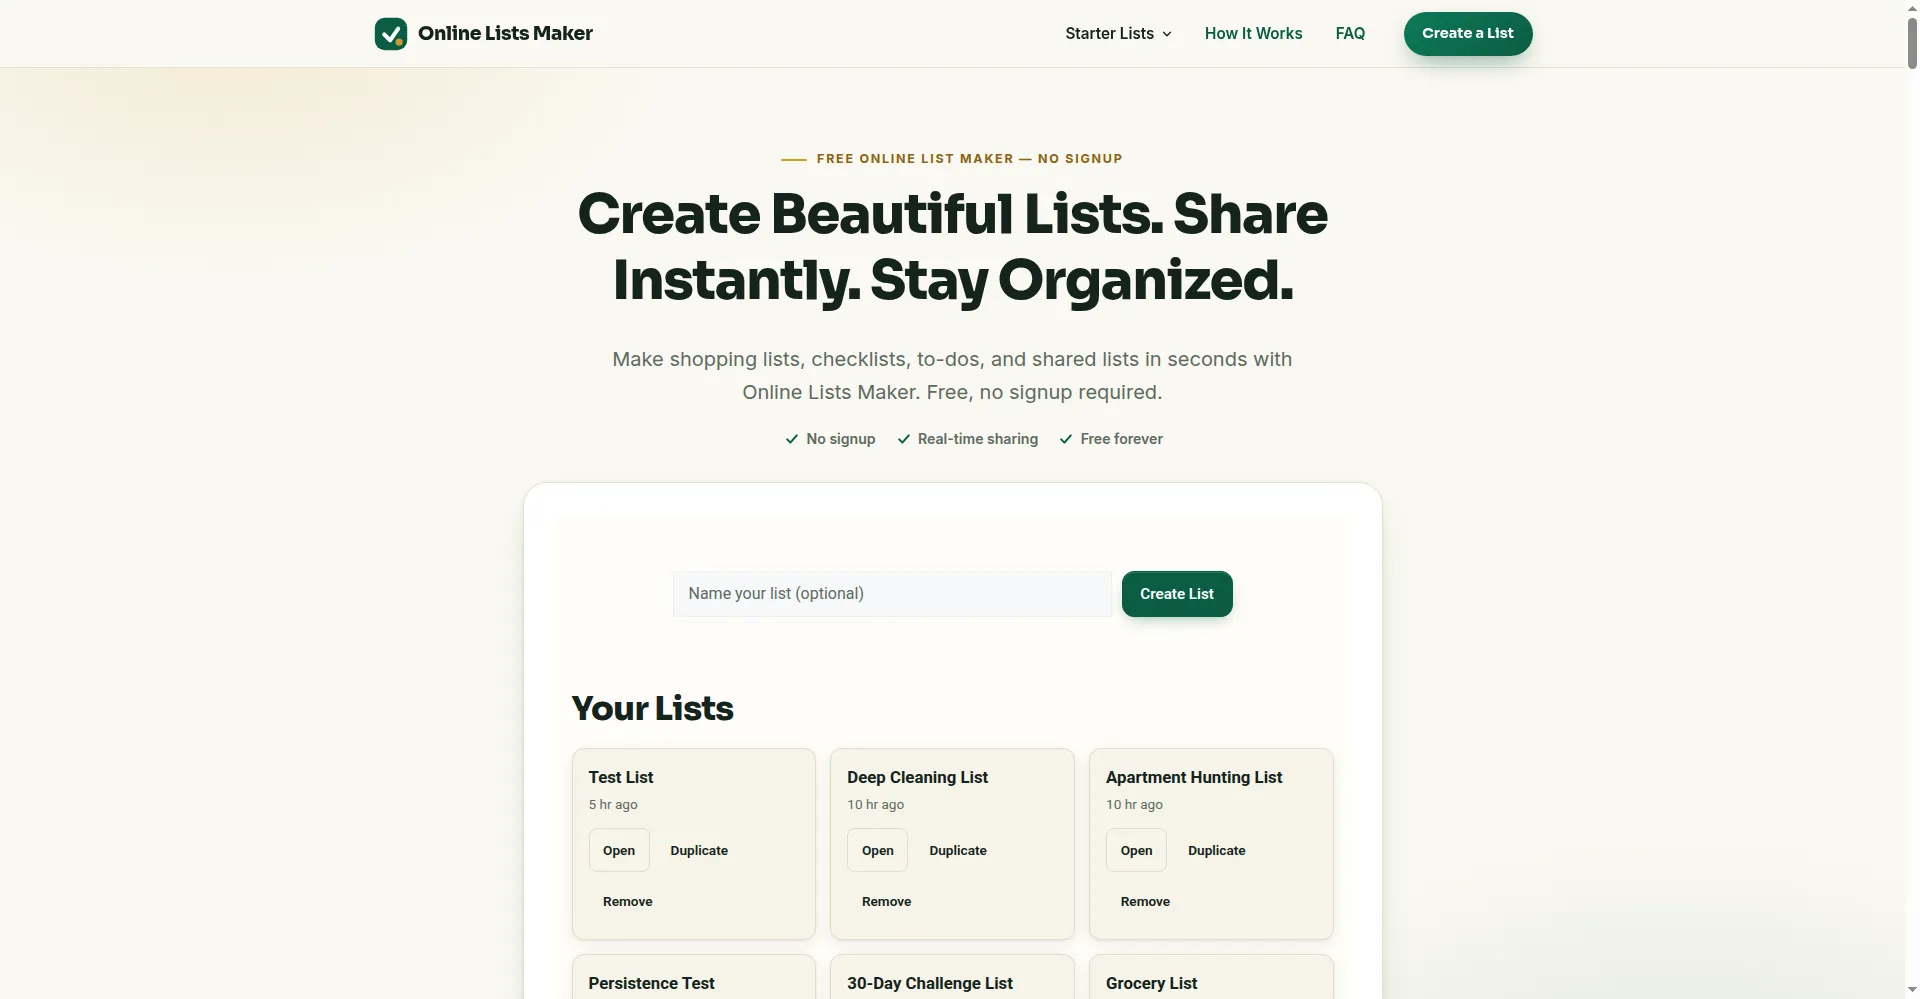Open the Apartment Hunting List
The width and height of the screenshot is (1920, 999).
[x=1136, y=850]
